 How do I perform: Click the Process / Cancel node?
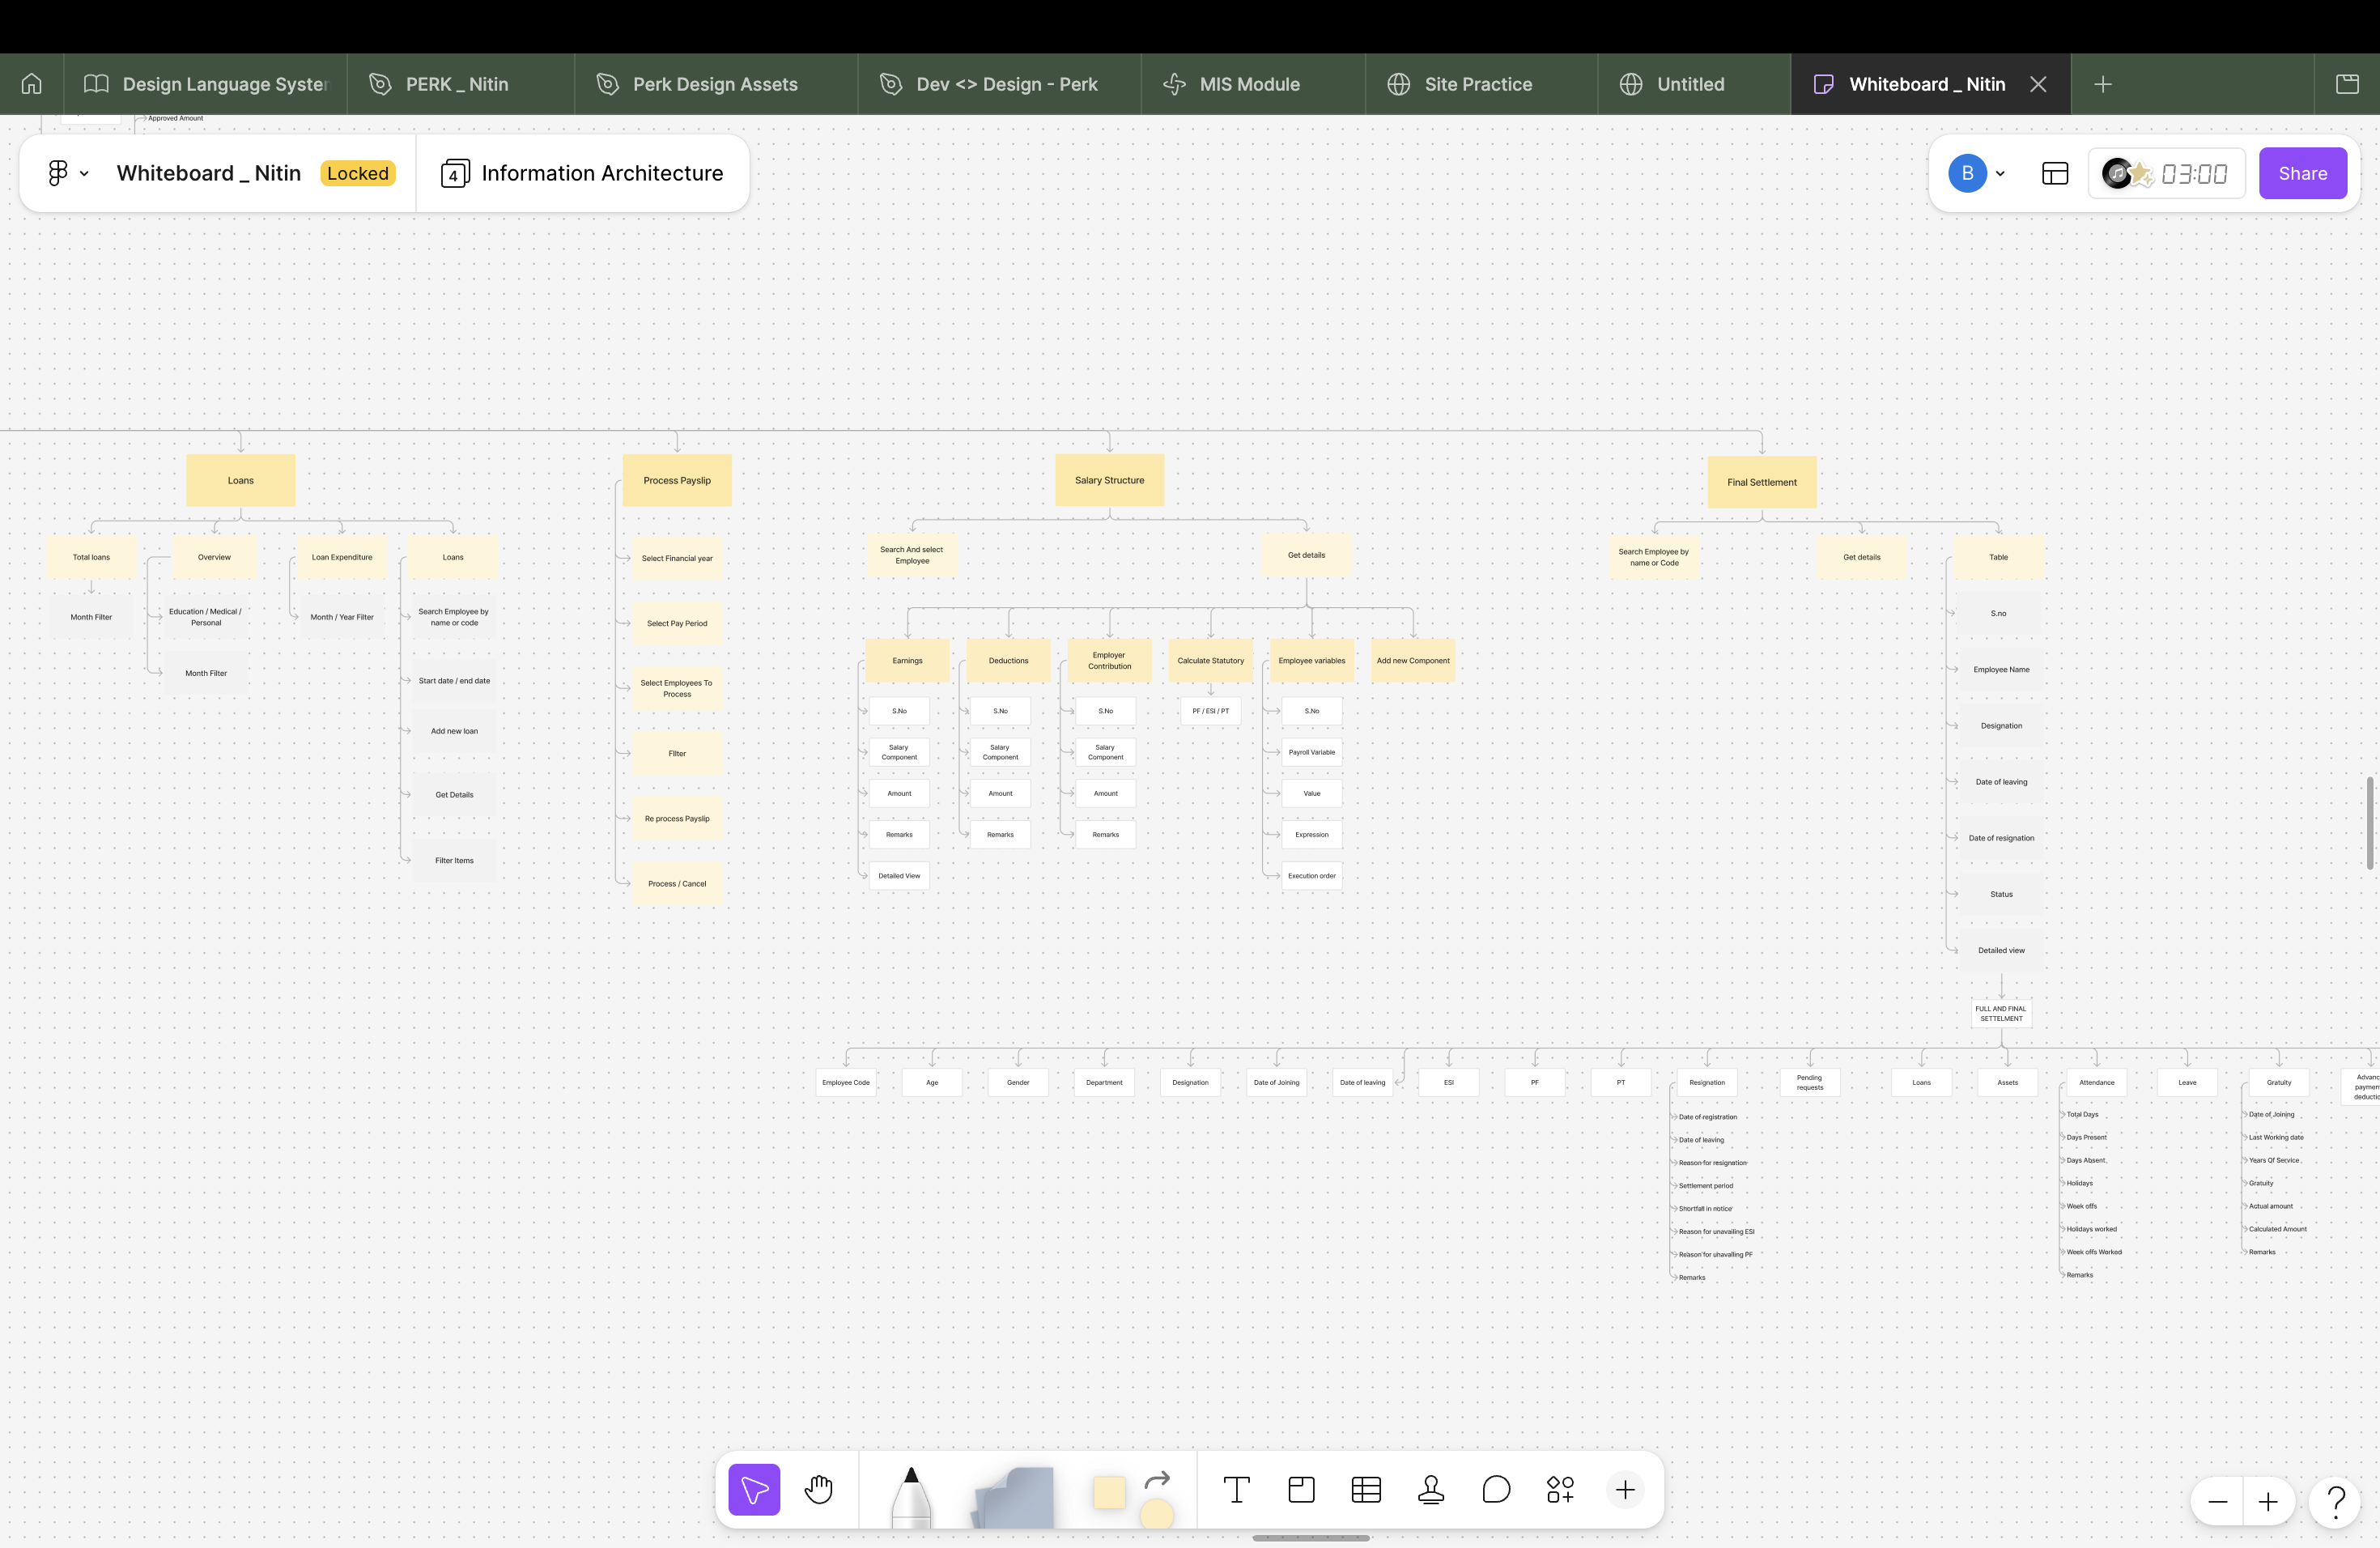coord(677,883)
